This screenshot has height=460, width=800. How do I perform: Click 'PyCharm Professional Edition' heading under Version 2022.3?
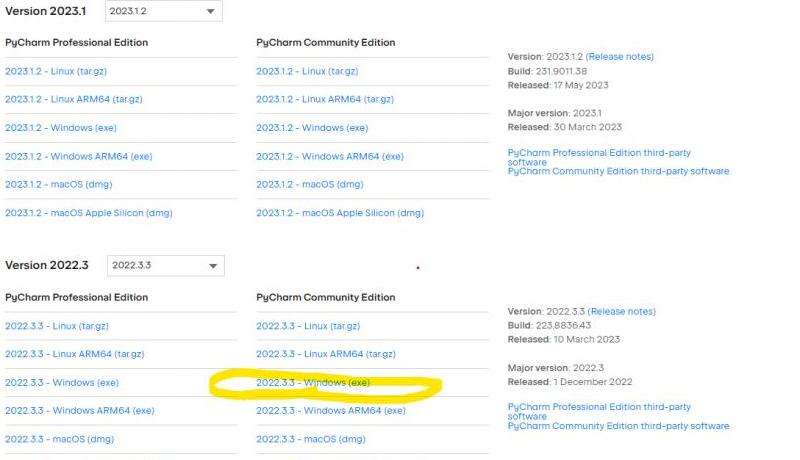77,297
